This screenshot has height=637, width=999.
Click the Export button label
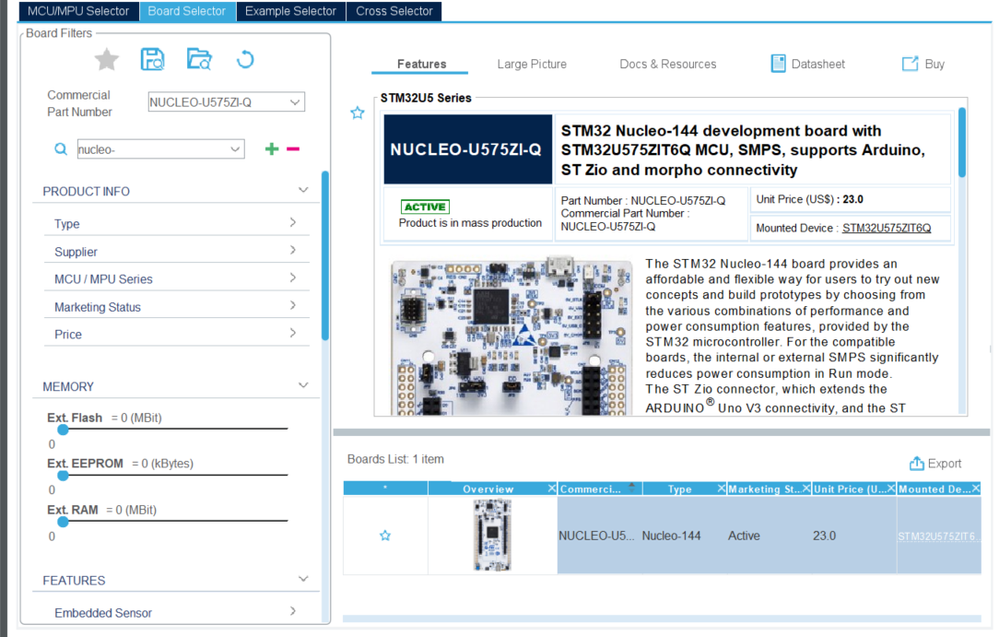944,464
